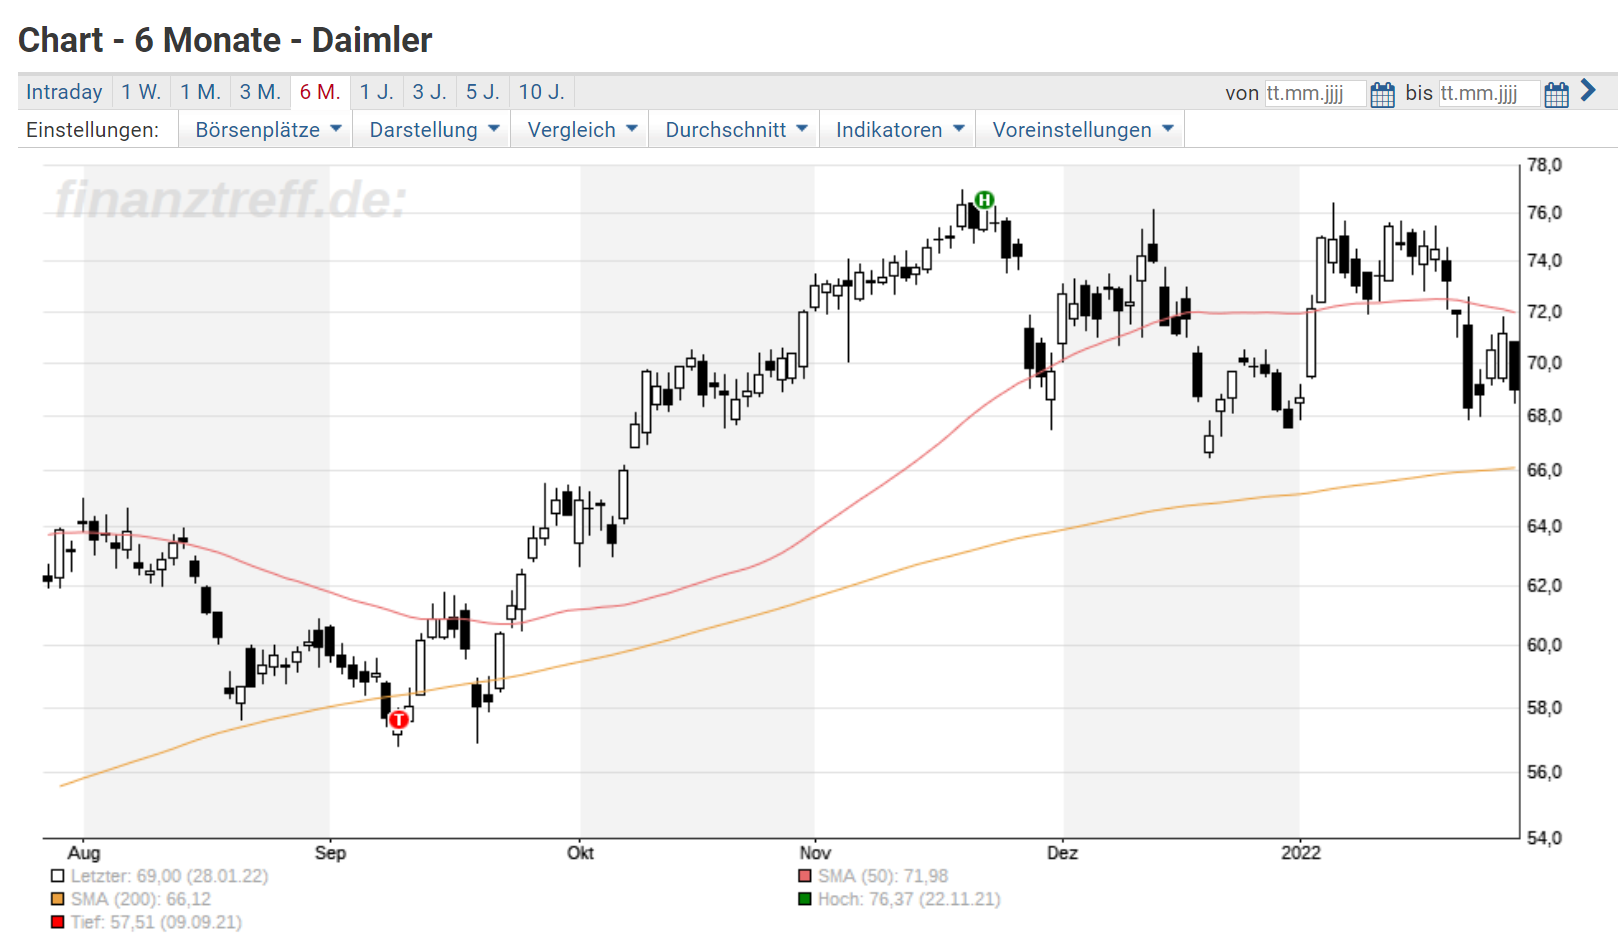Click the 78,0 price axis label
Screen dimensions: 1622x951
coord(1544,165)
